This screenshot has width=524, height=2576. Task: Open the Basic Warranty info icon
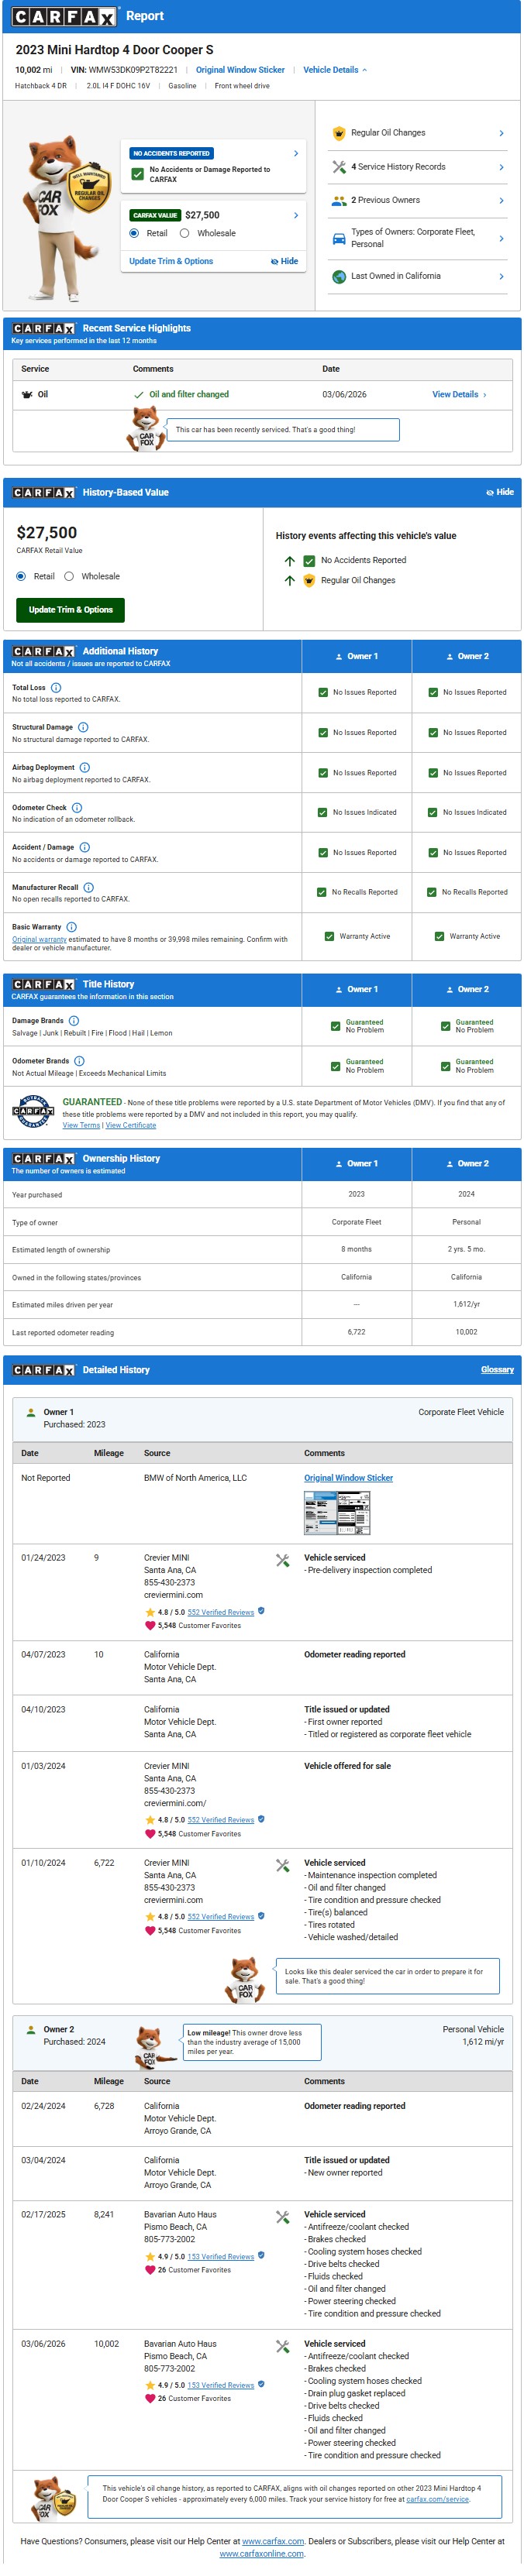point(72,928)
